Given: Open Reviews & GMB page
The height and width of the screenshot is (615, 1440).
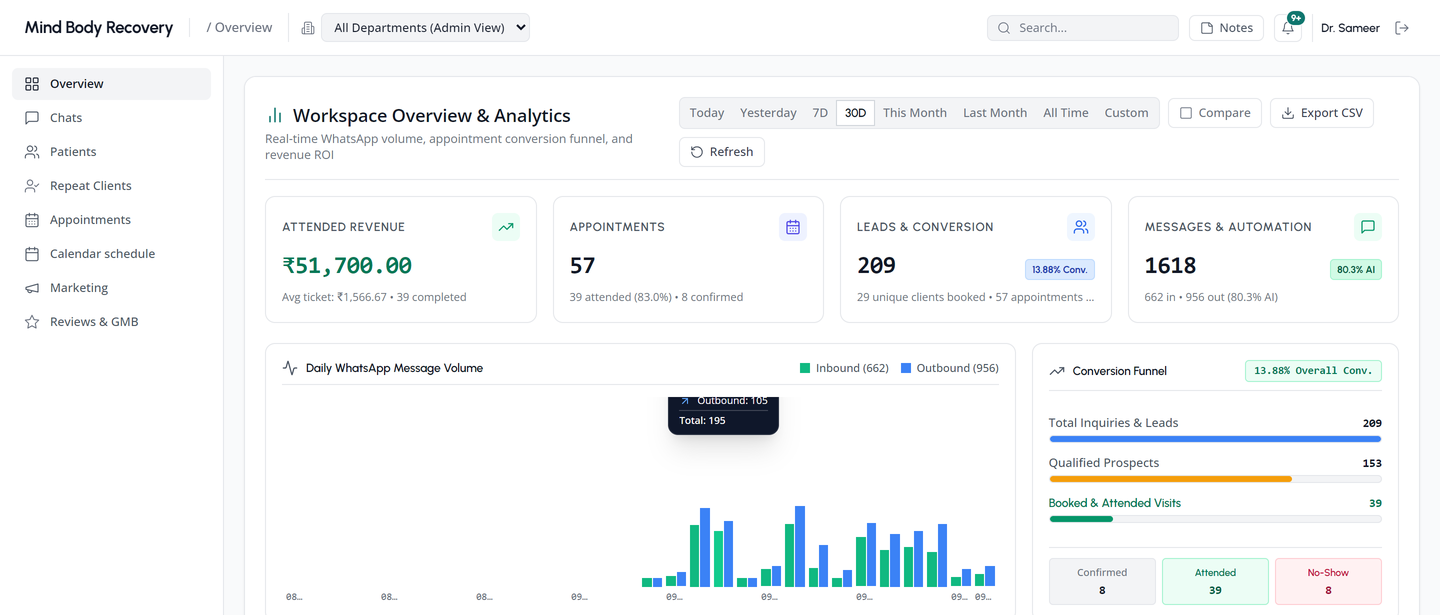Looking at the screenshot, I should [x=111, y=322].
